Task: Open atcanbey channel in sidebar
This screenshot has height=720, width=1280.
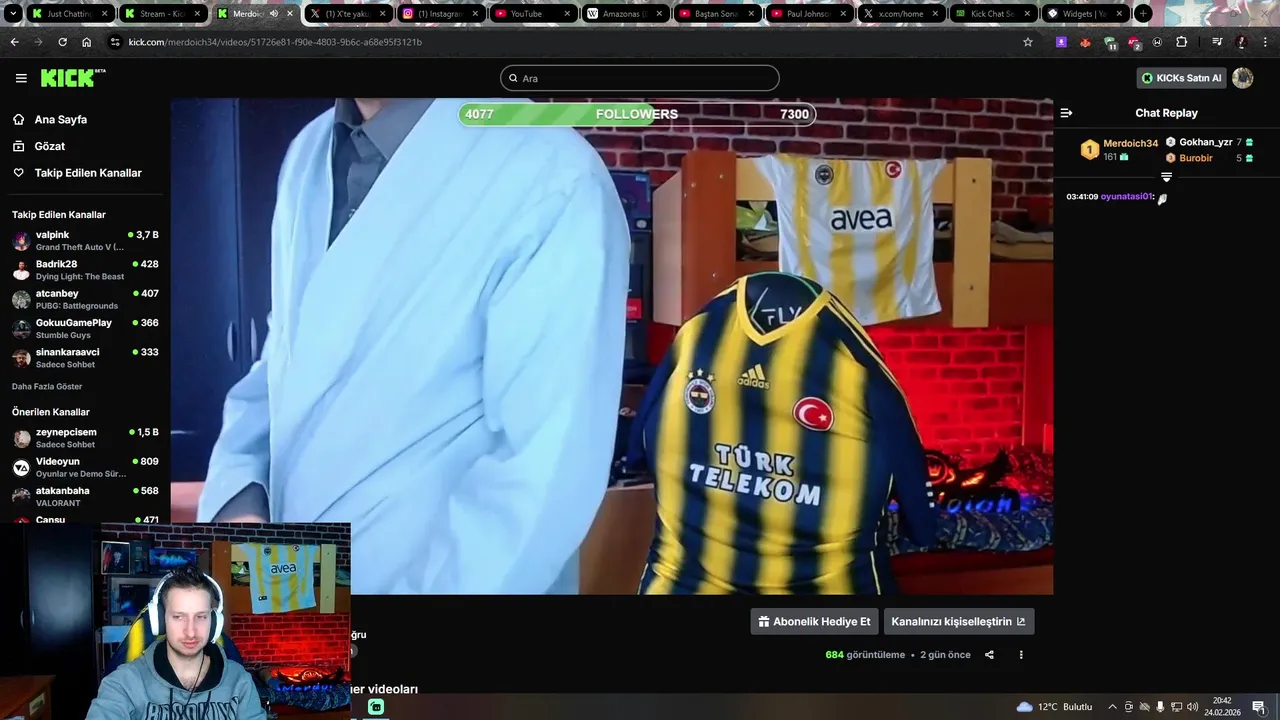Action: point(85,299)
